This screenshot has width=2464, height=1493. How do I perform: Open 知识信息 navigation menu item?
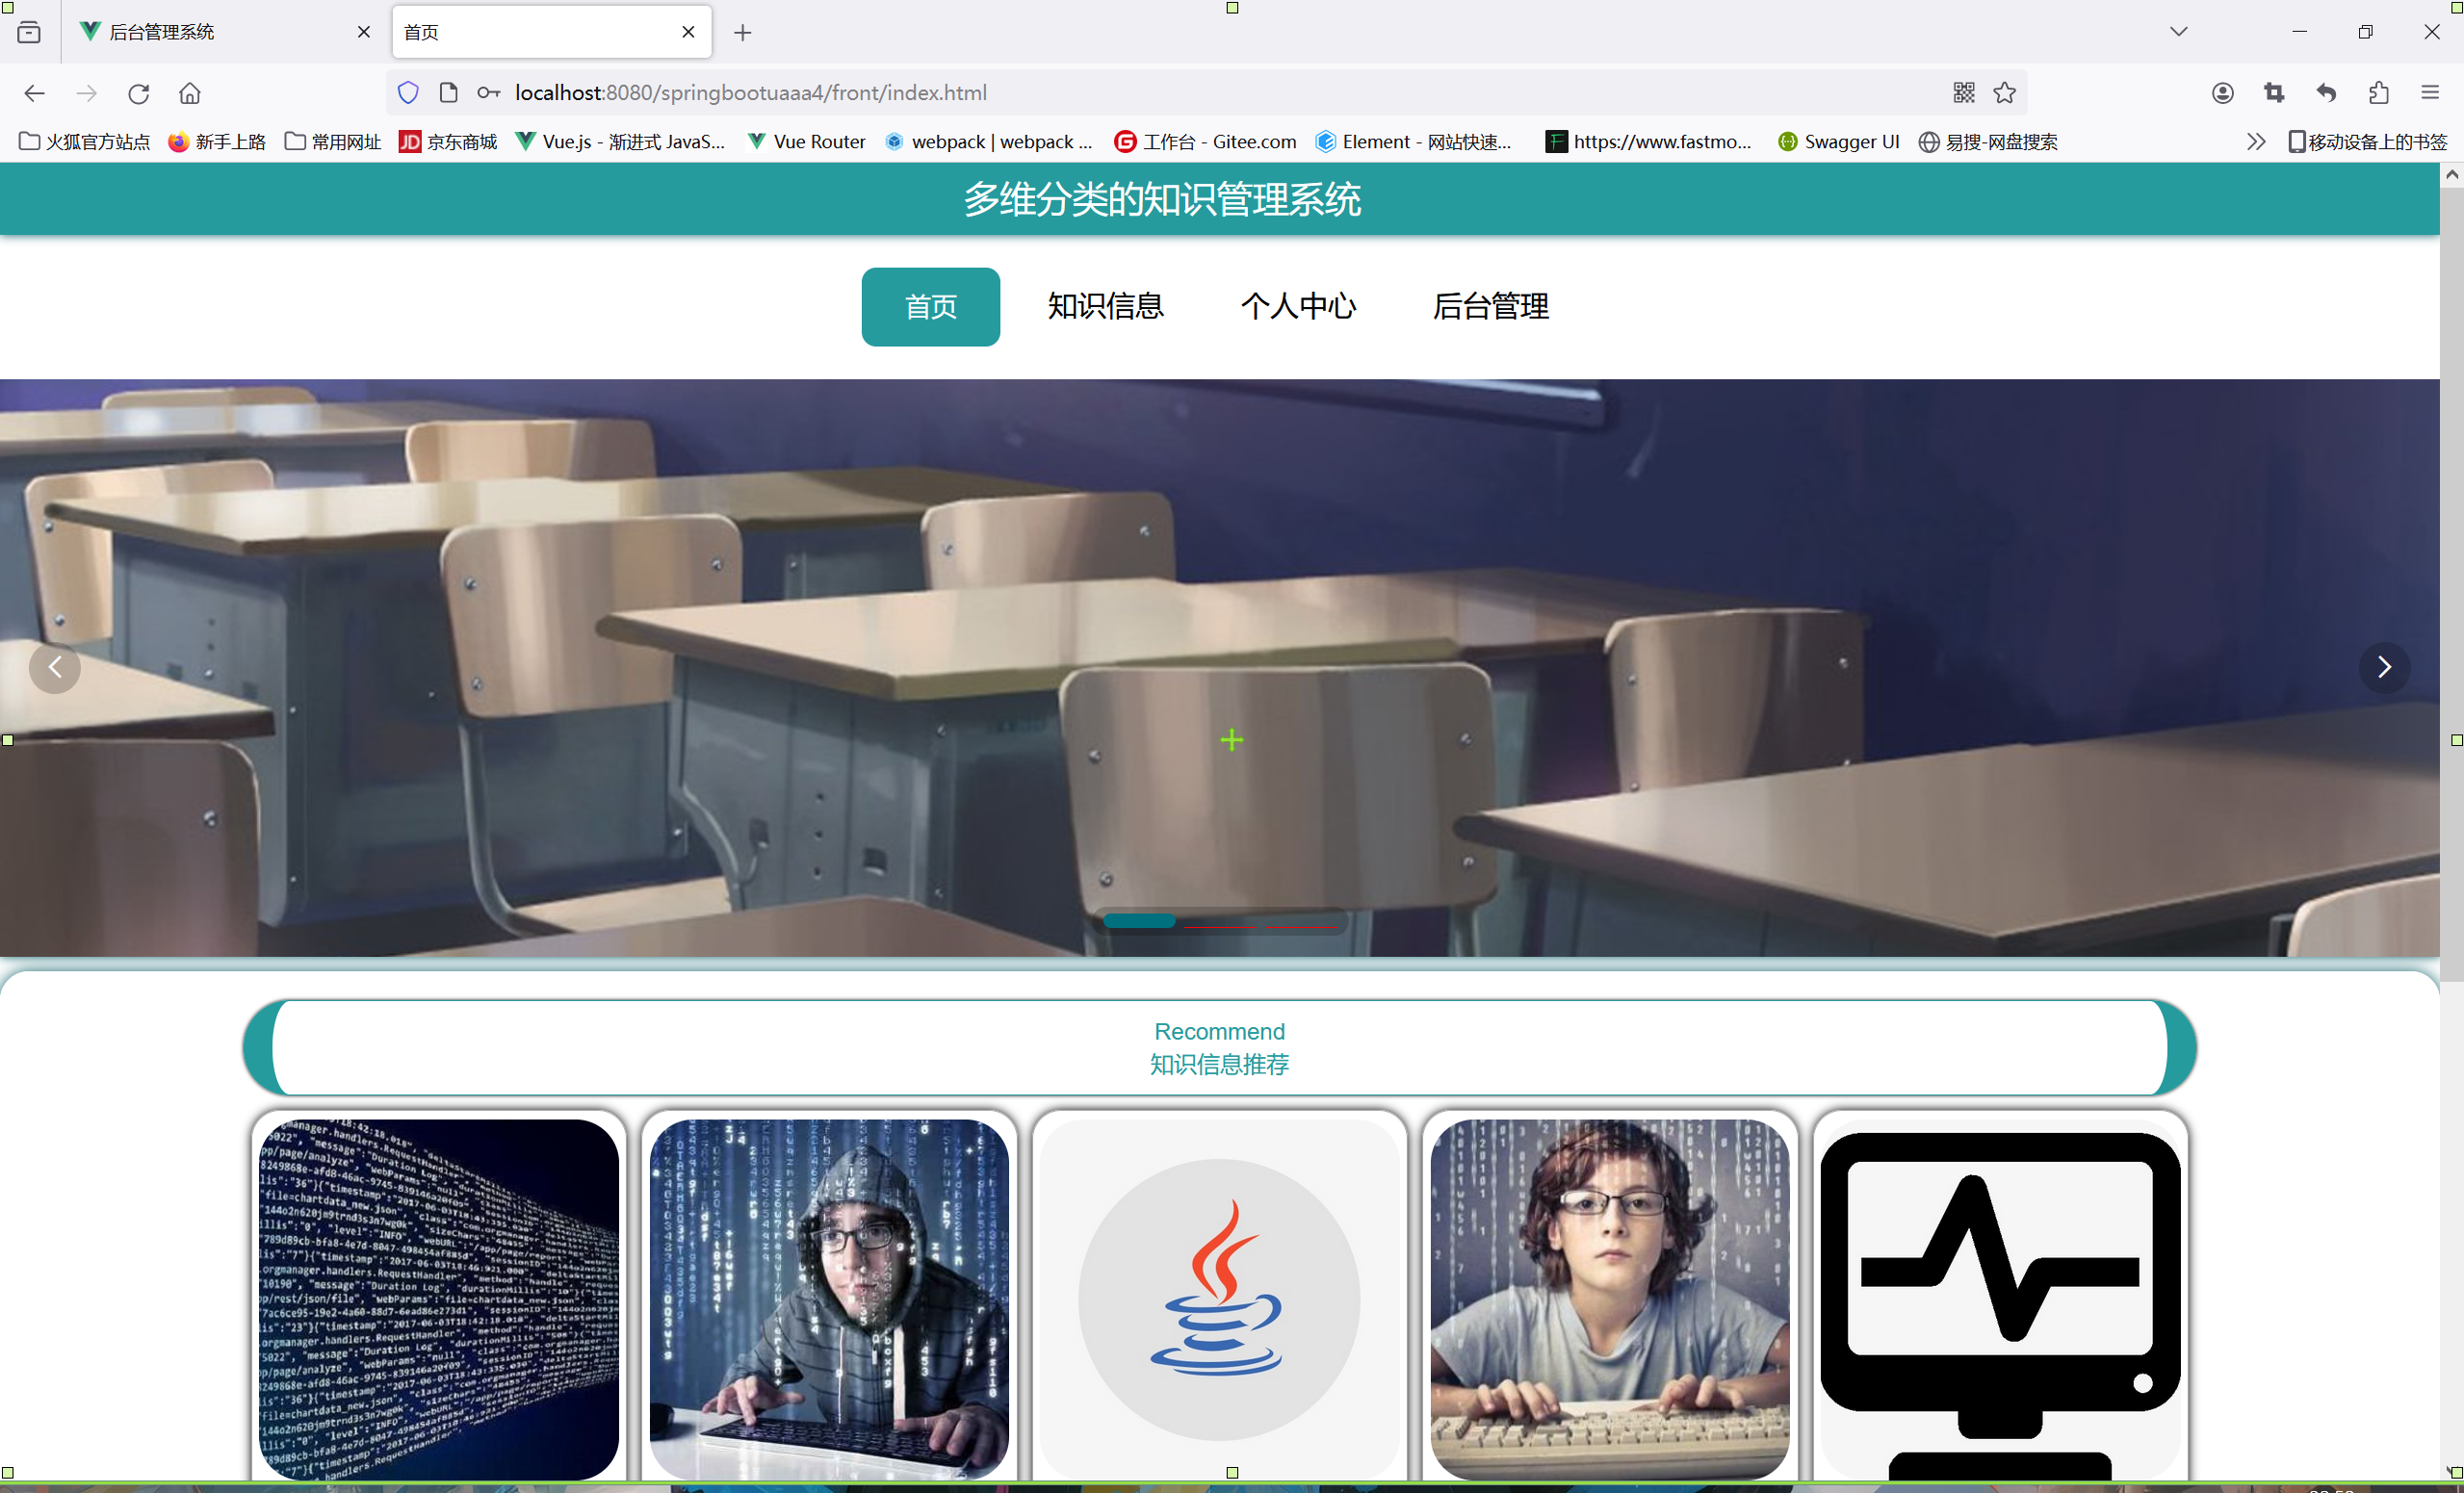click(x=1105, y=306)
